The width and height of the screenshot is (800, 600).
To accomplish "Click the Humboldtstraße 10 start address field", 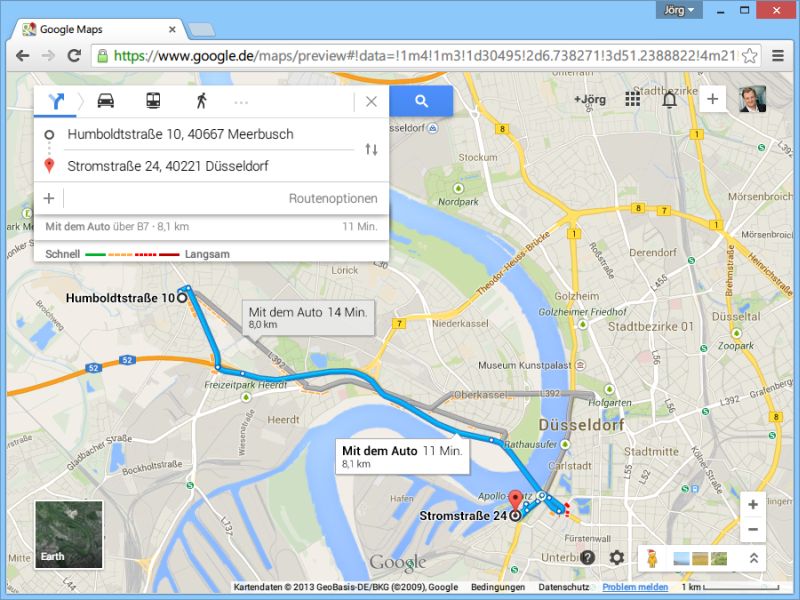I will [x=209, y=134].
